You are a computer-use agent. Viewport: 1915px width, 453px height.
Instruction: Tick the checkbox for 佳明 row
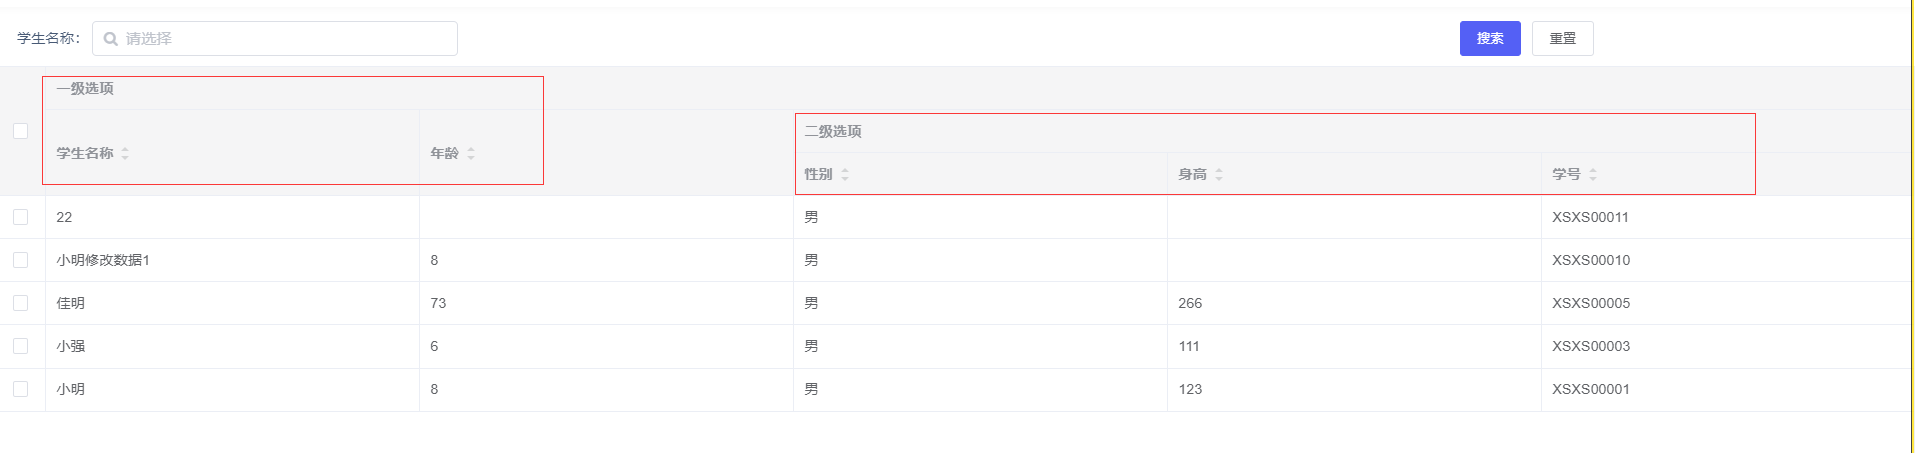[21, 303]
